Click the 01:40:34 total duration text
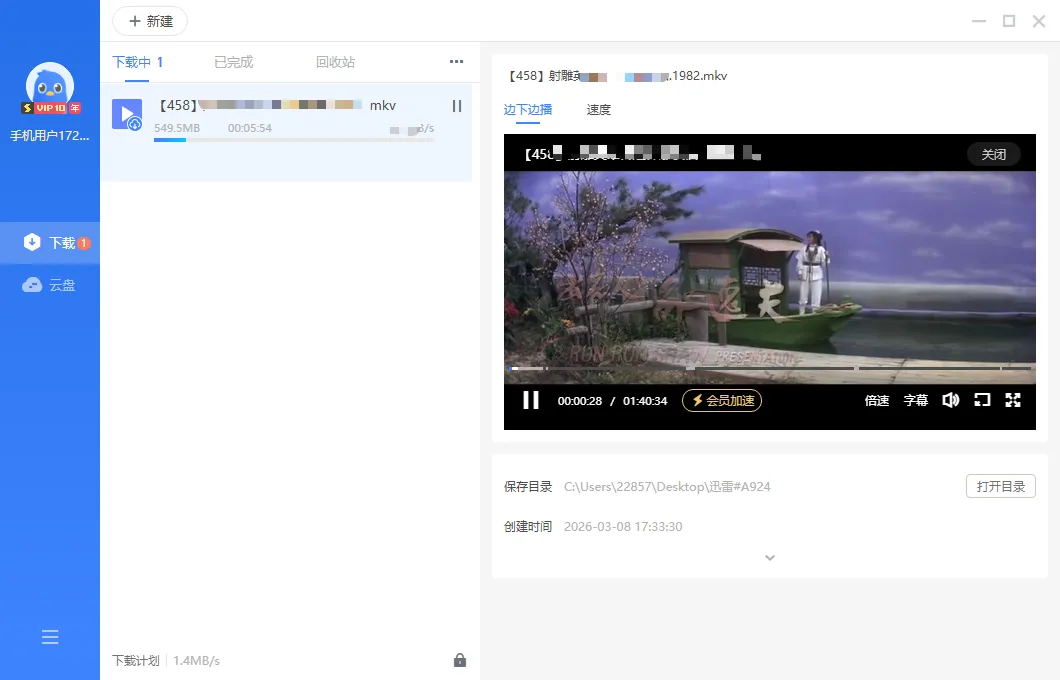 pyautogui.click(x=645, y=401)
